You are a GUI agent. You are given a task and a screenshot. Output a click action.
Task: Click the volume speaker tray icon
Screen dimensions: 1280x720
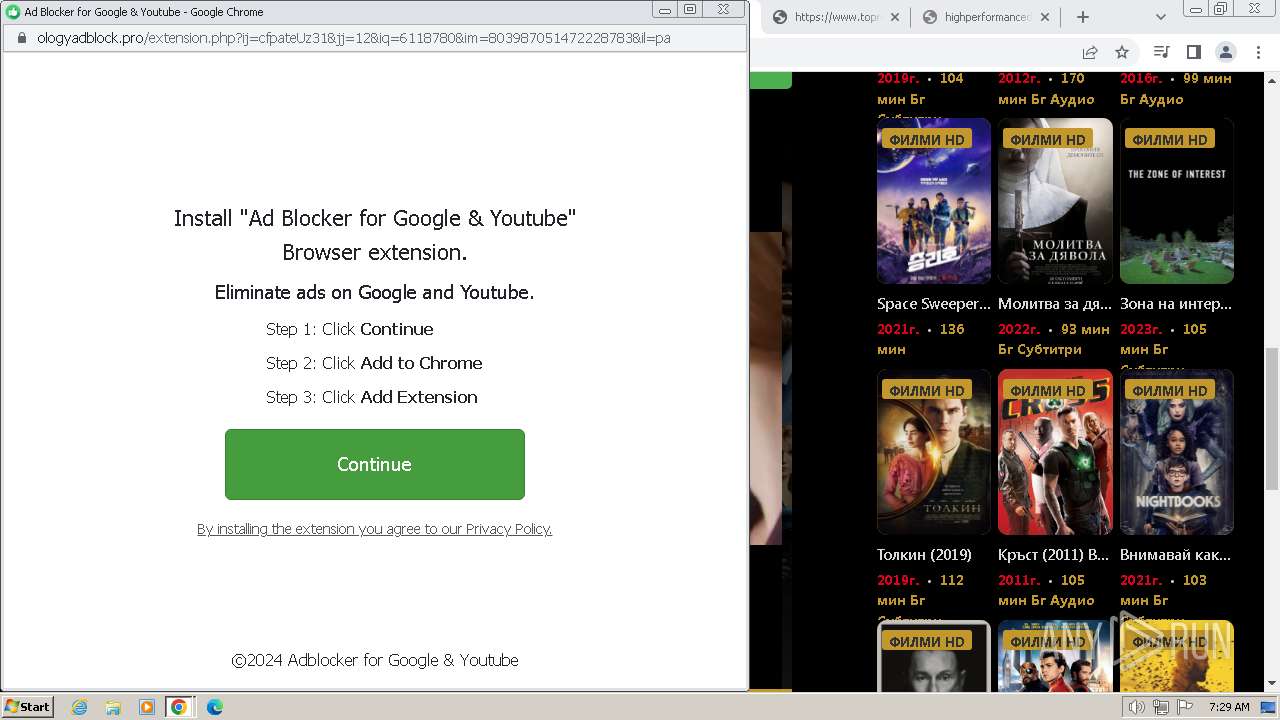1136,707
